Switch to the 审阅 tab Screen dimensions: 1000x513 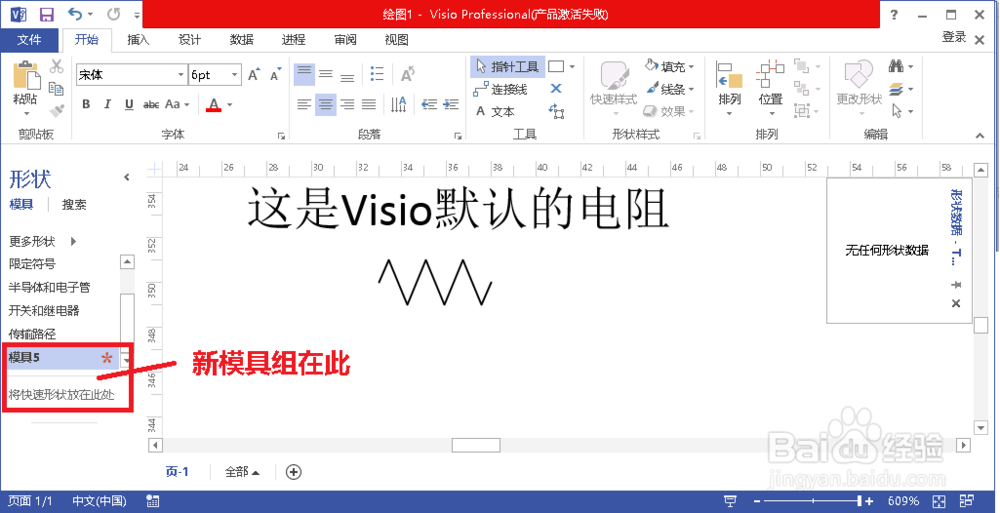click(x=345, y=40)
